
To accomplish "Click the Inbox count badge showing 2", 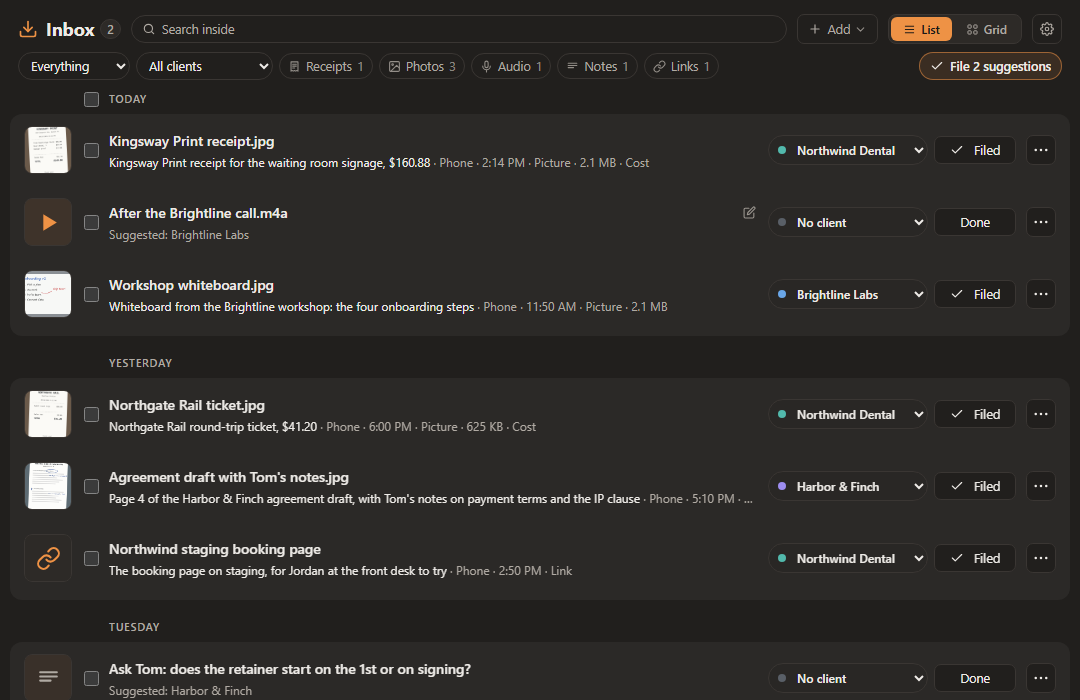I will pyautogui.click(x=110, y=30).
